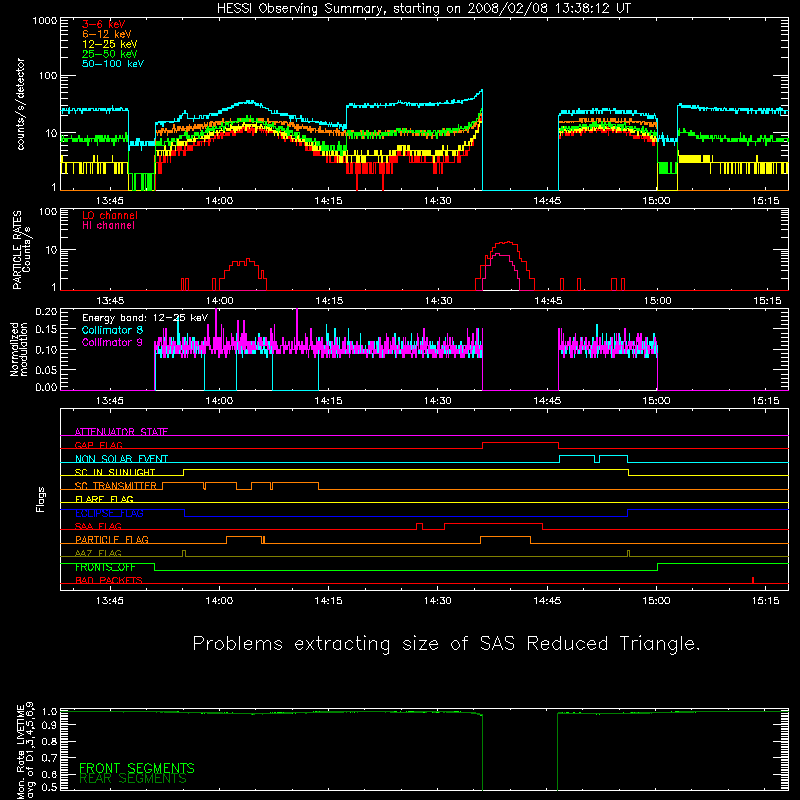Screen dimensions: 800x800
Task: Select the SAA FLAG label
Action: point(98,526)
